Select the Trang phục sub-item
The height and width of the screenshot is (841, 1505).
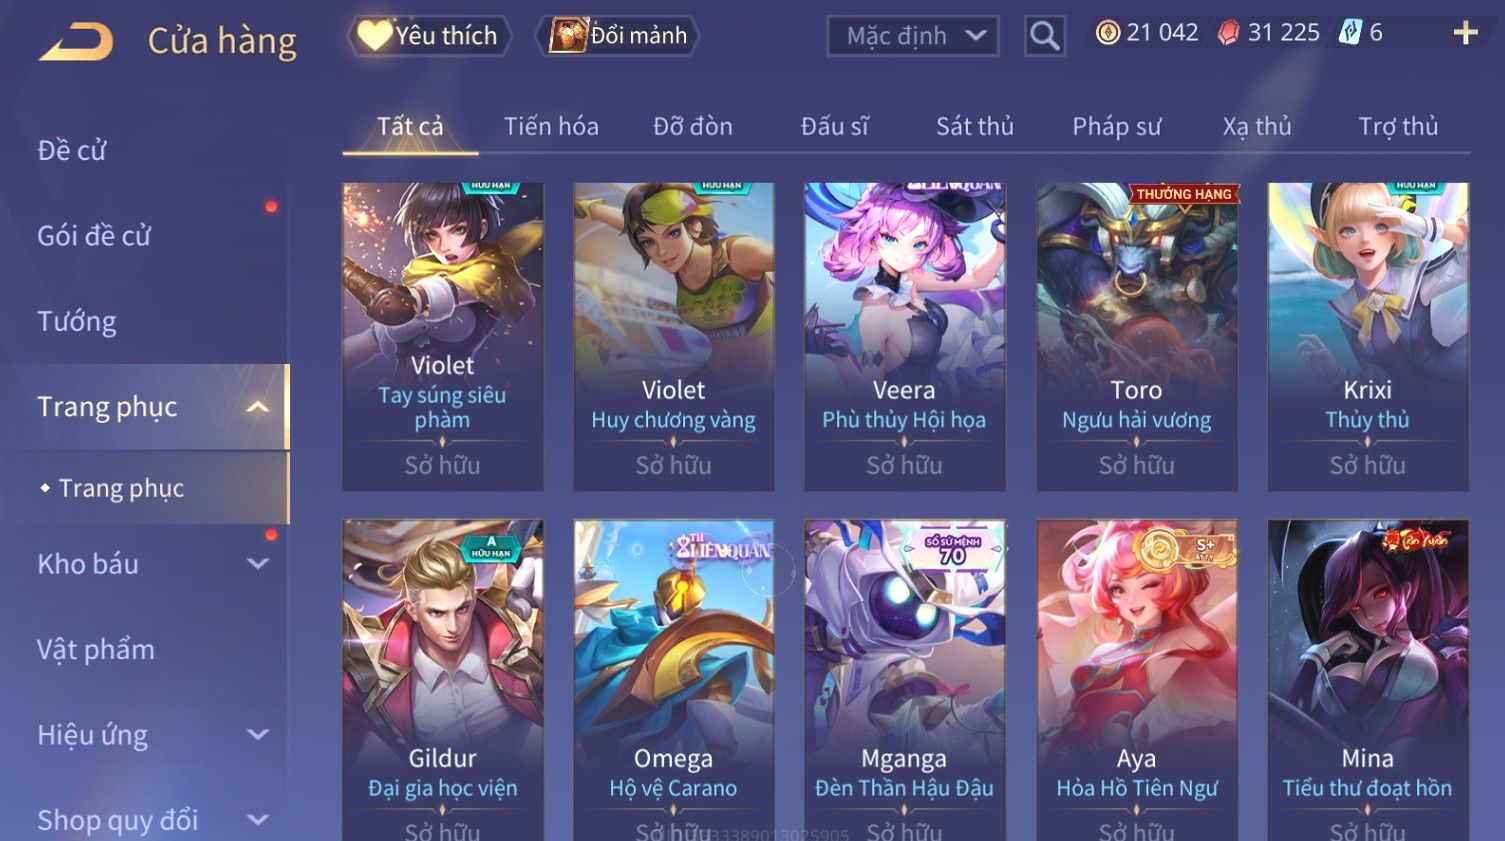pyautogui.click(x=121, y=488)
